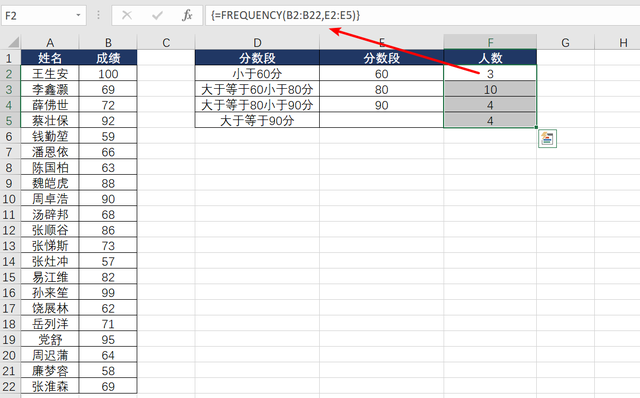Click the bin value cell 90 in column E
Screen dimensions: 640x398
(382, 105)
